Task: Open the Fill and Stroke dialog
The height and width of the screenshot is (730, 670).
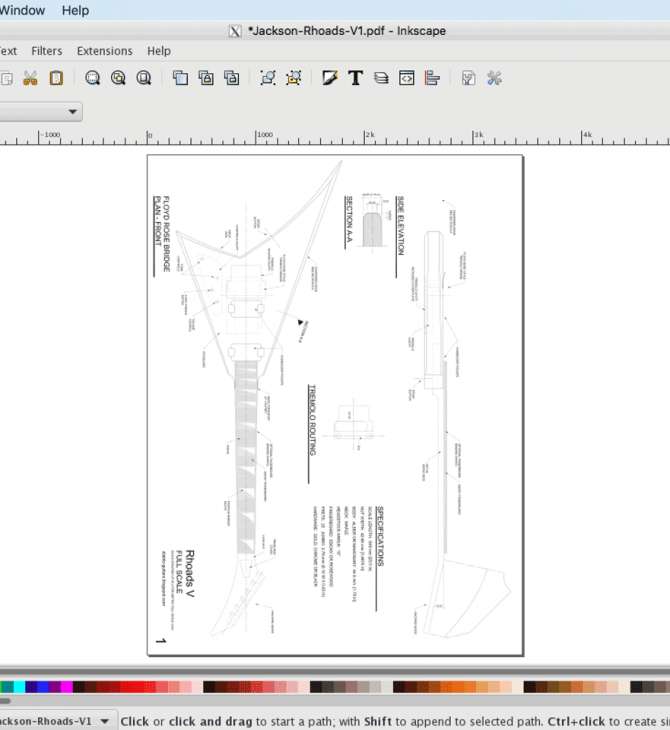Action: [330, 78]
